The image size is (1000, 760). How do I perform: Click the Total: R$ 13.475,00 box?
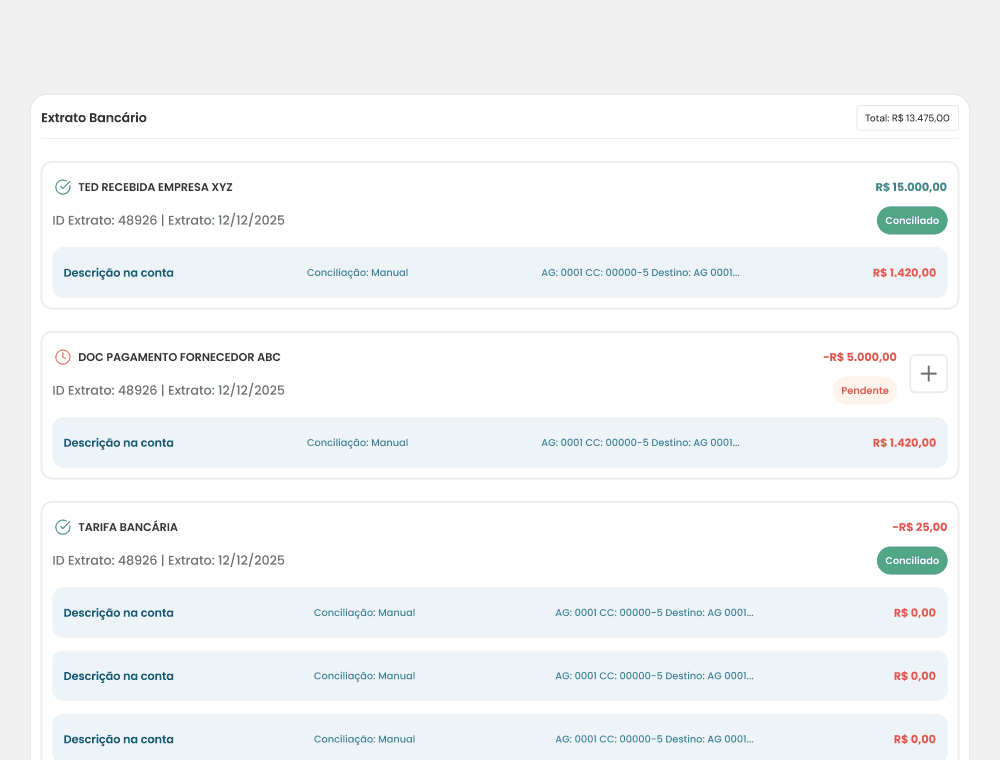907,118
